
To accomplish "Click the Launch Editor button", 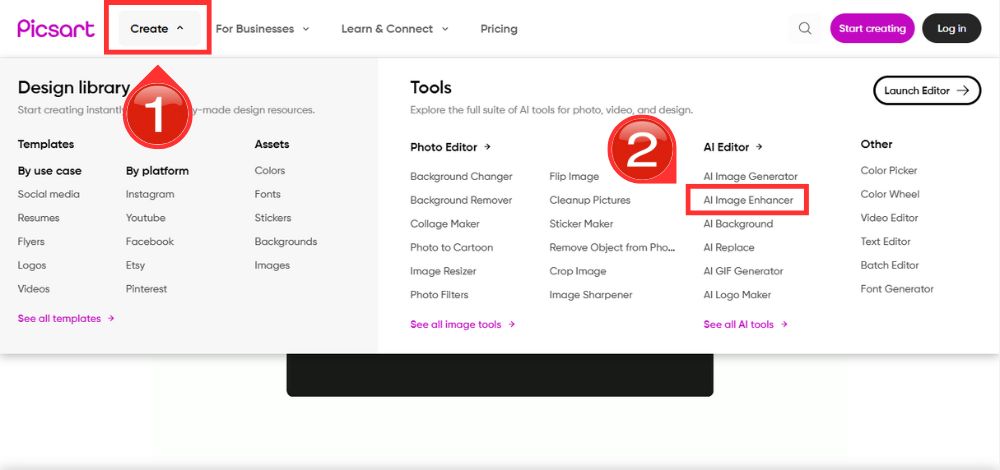I will tap(927, 91).
